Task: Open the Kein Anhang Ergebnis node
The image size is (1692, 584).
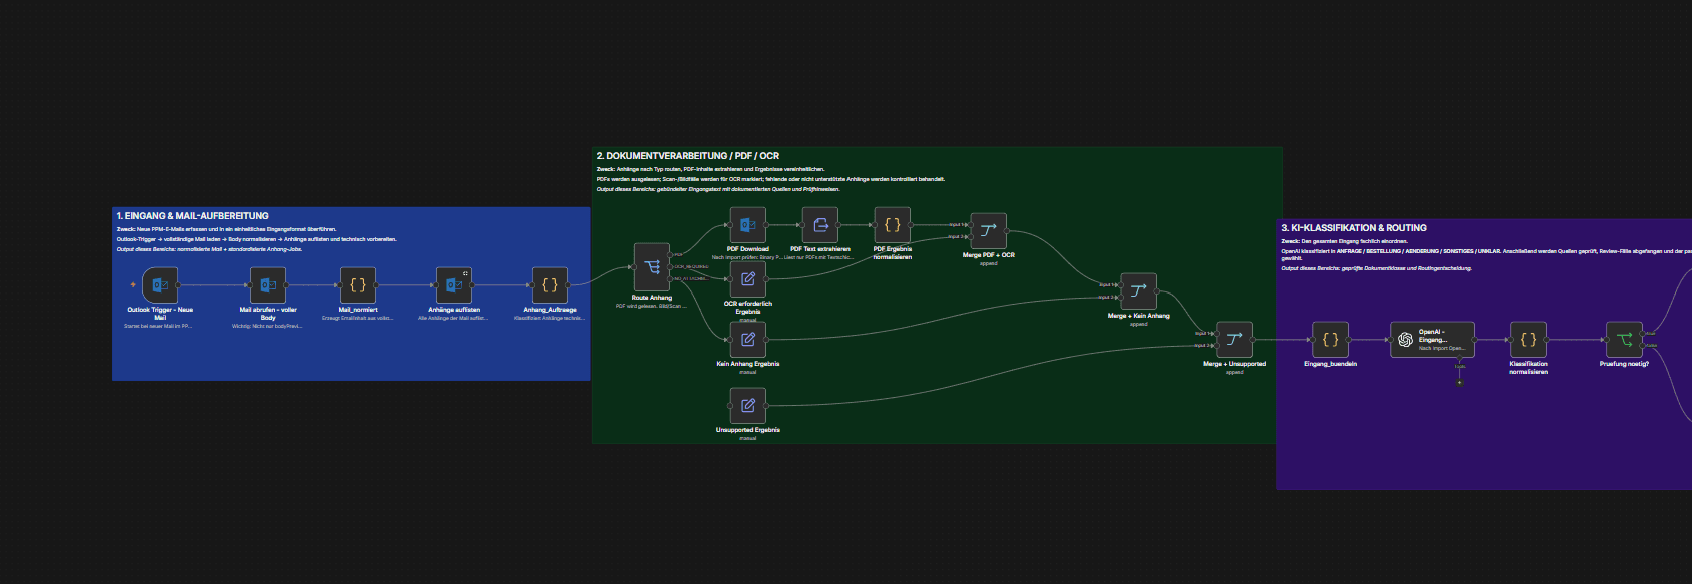Action: (x=748, y=339)
